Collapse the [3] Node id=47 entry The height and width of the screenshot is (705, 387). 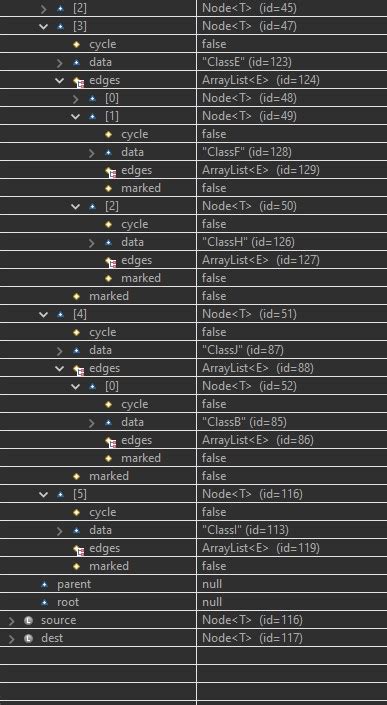point(44,26)
